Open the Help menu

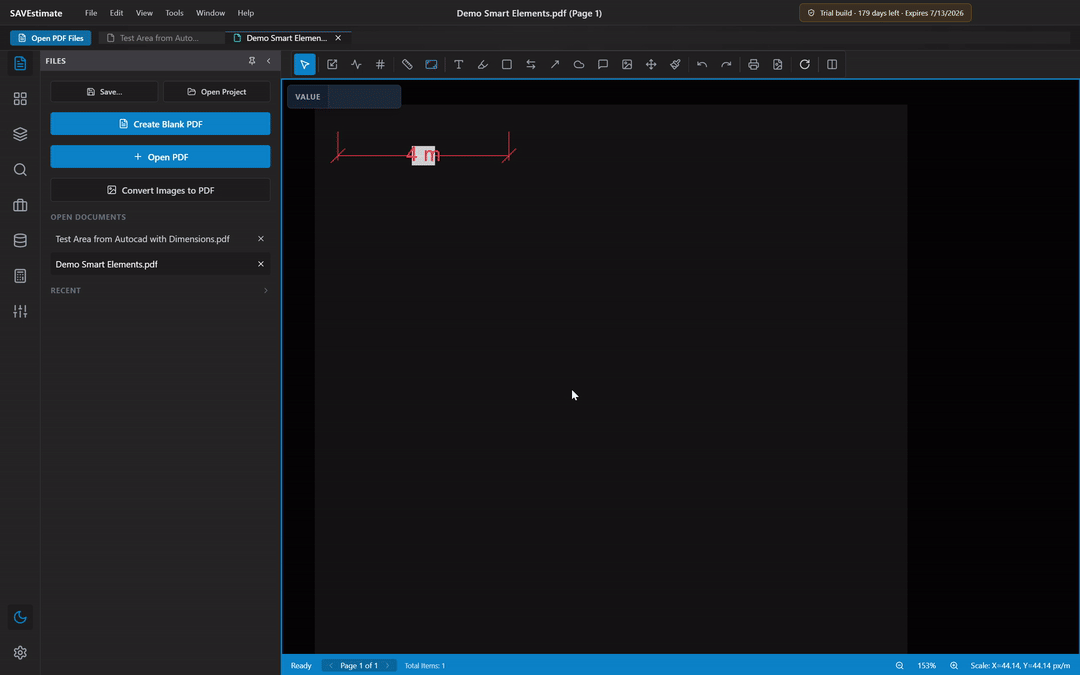coord(245,12)
